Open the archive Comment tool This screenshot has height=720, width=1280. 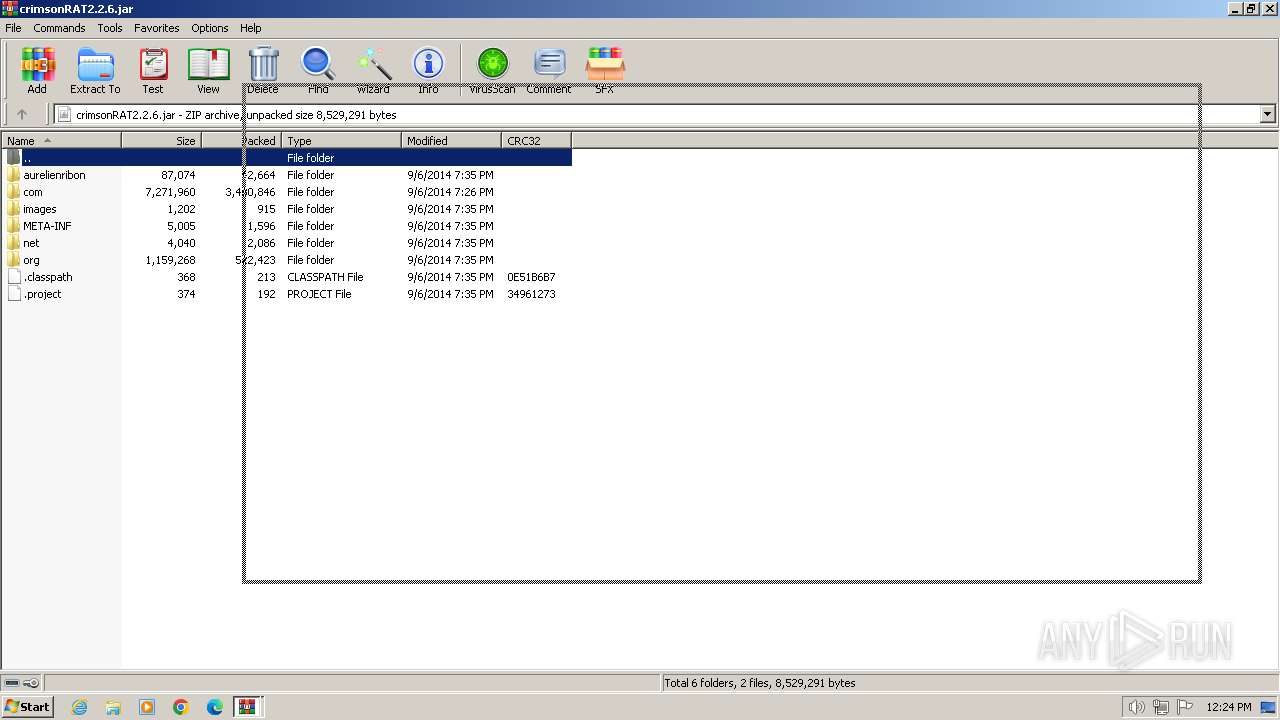tap(549, 69)
